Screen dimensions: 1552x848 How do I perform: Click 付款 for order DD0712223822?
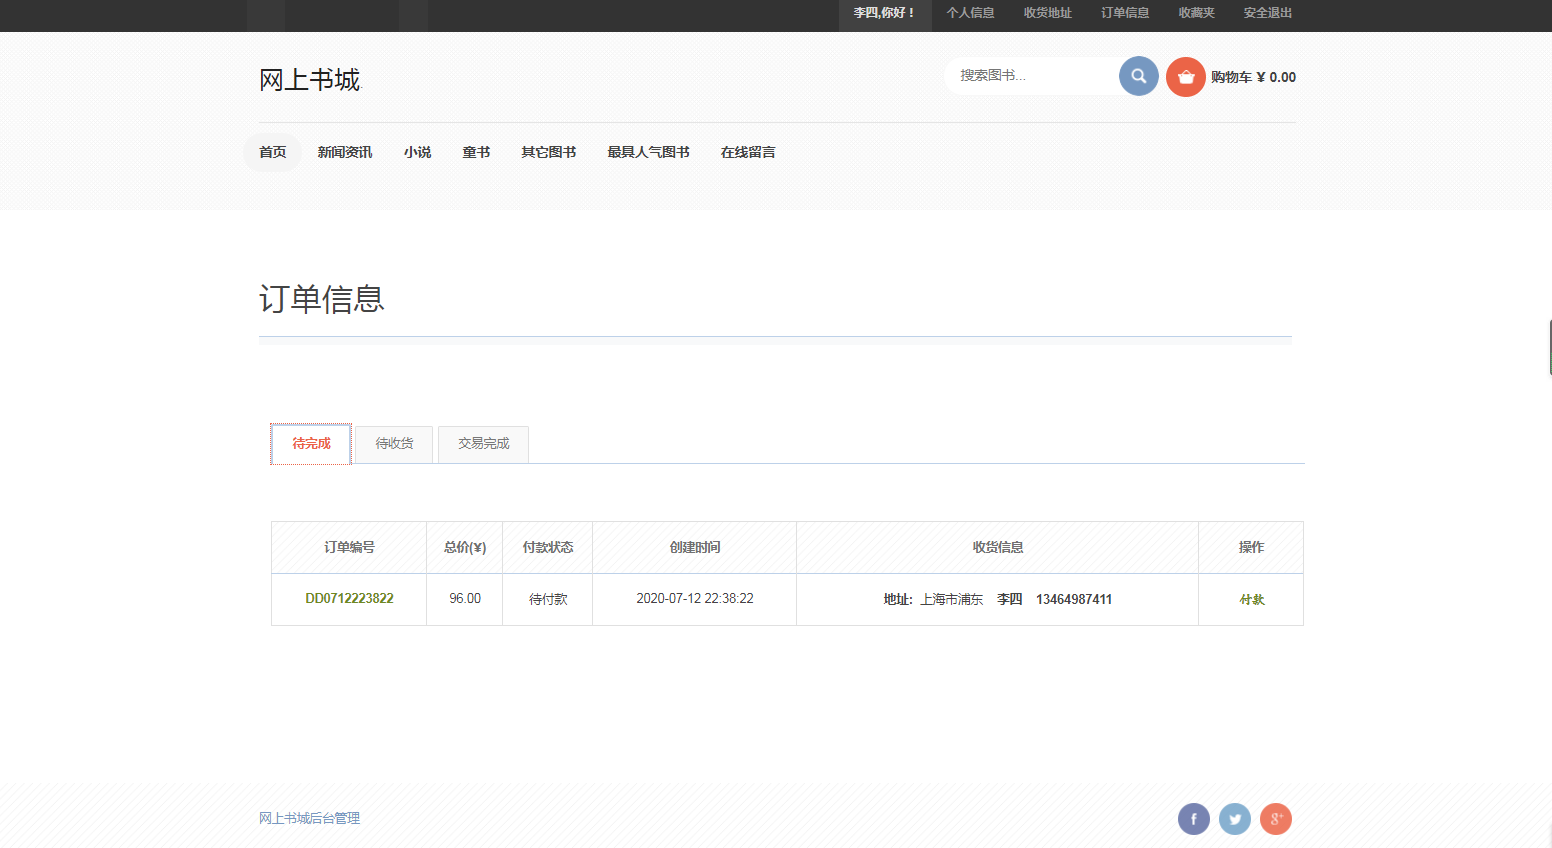click(x=1252, y=600)
